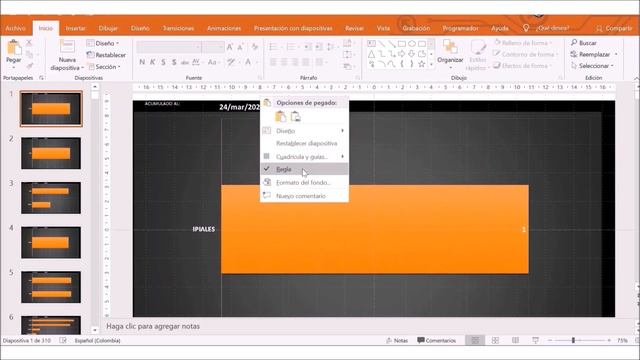Click Restablecer diapositiva in context menu
Viewport: 640px width, 360px height.
point(304,143)
